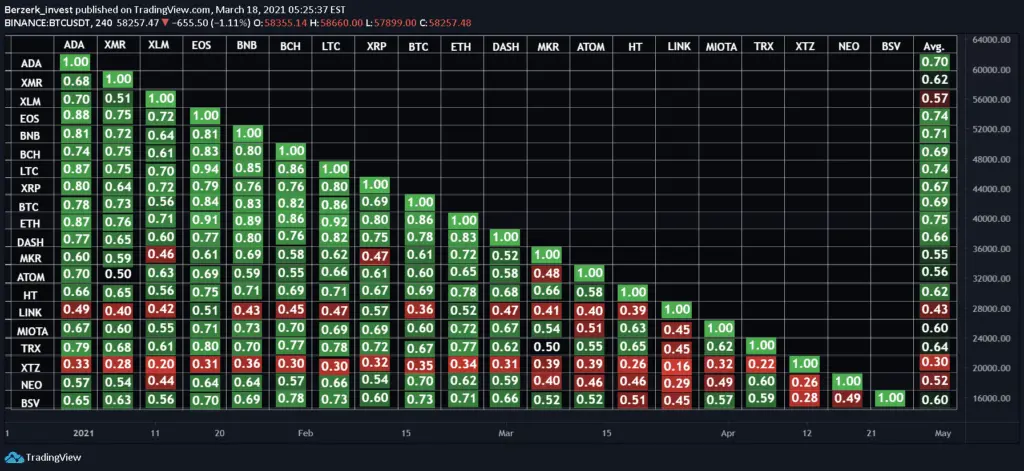Click the XLM row label
This screenshot has width=1024, height=471.
tap(30, 101)
